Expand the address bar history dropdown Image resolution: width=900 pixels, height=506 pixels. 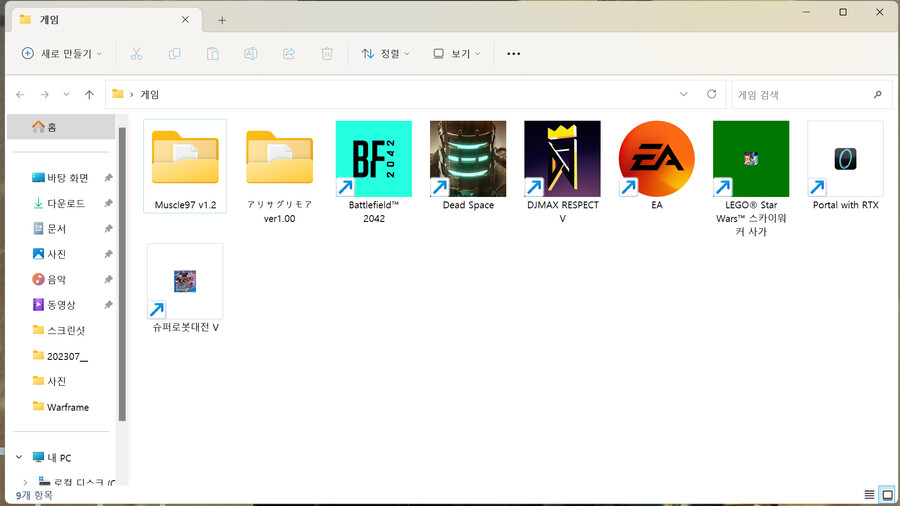pos(683,94)
